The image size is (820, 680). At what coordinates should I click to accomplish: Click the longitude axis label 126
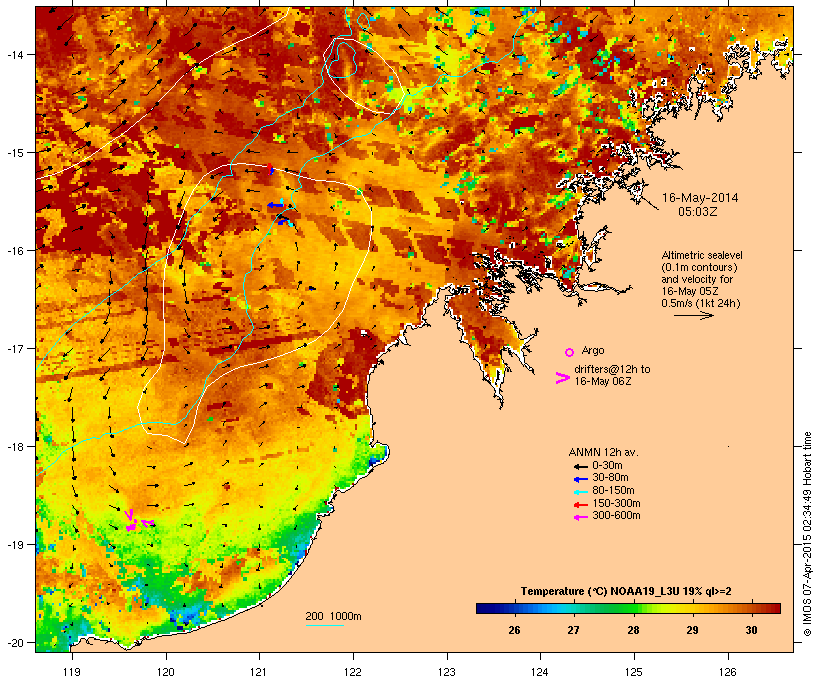[727, 672]
